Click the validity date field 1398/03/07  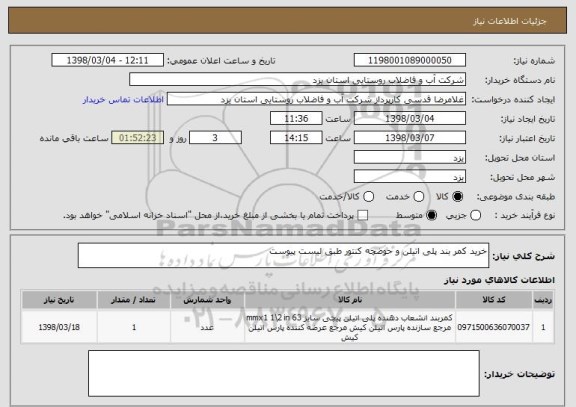tap(410, 138)
